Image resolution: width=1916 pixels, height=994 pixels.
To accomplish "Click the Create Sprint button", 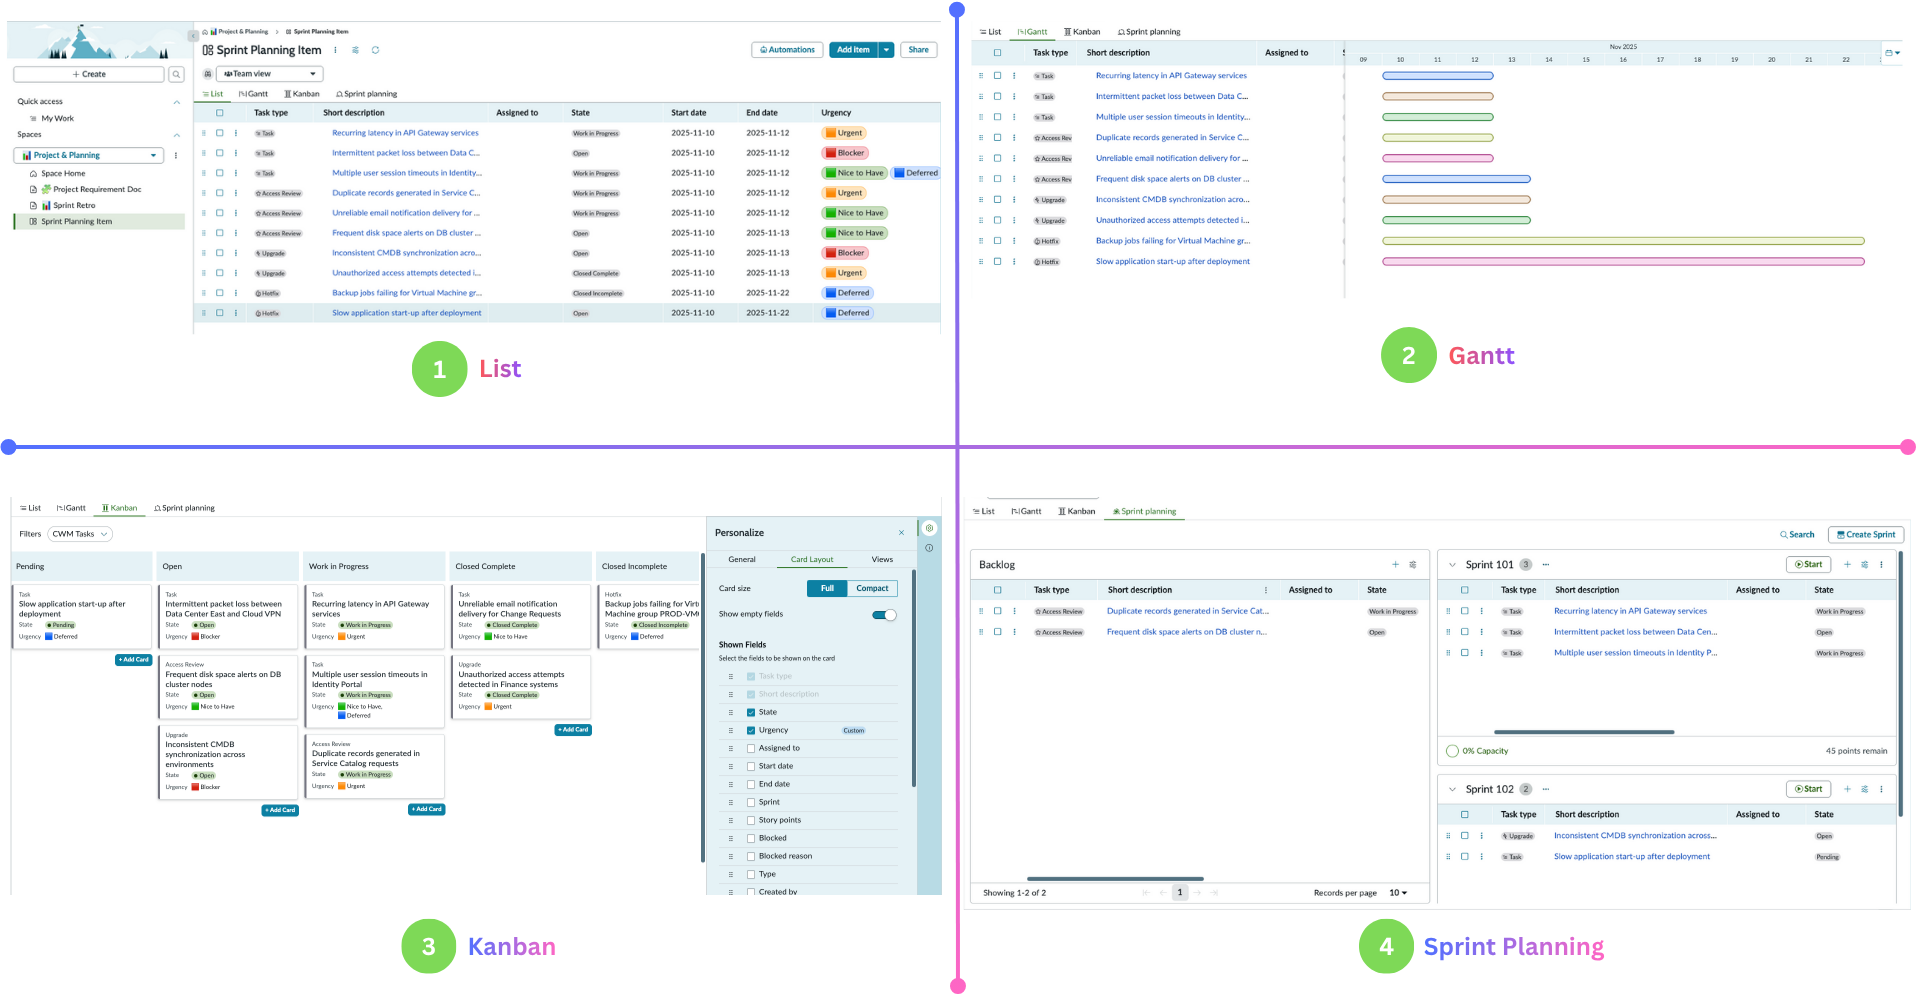I will coord(1865,535).
